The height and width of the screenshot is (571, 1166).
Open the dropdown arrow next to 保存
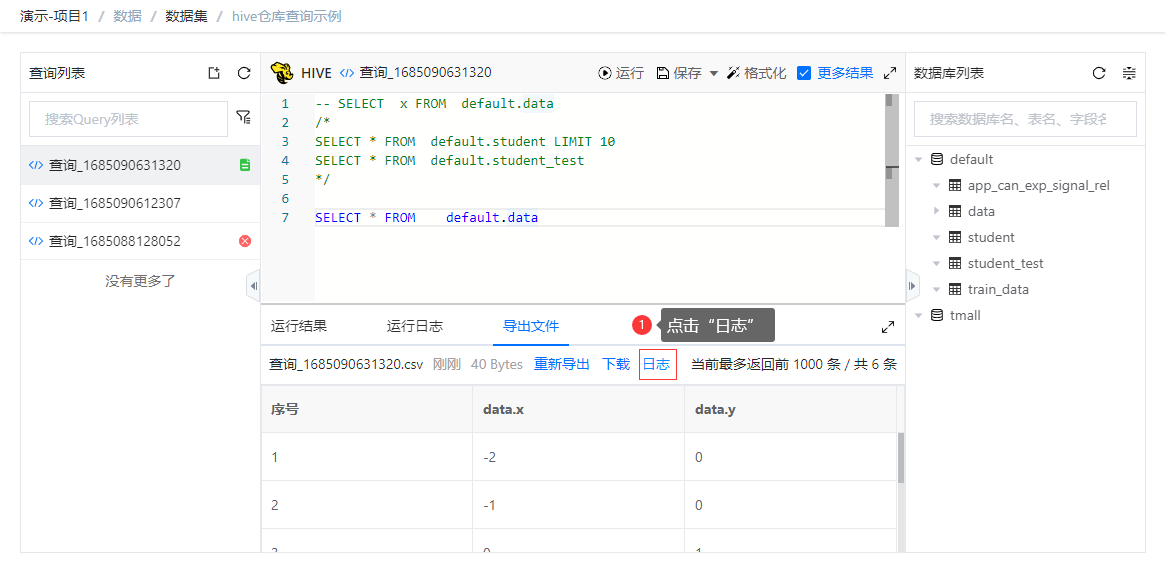tap(714, 73)
